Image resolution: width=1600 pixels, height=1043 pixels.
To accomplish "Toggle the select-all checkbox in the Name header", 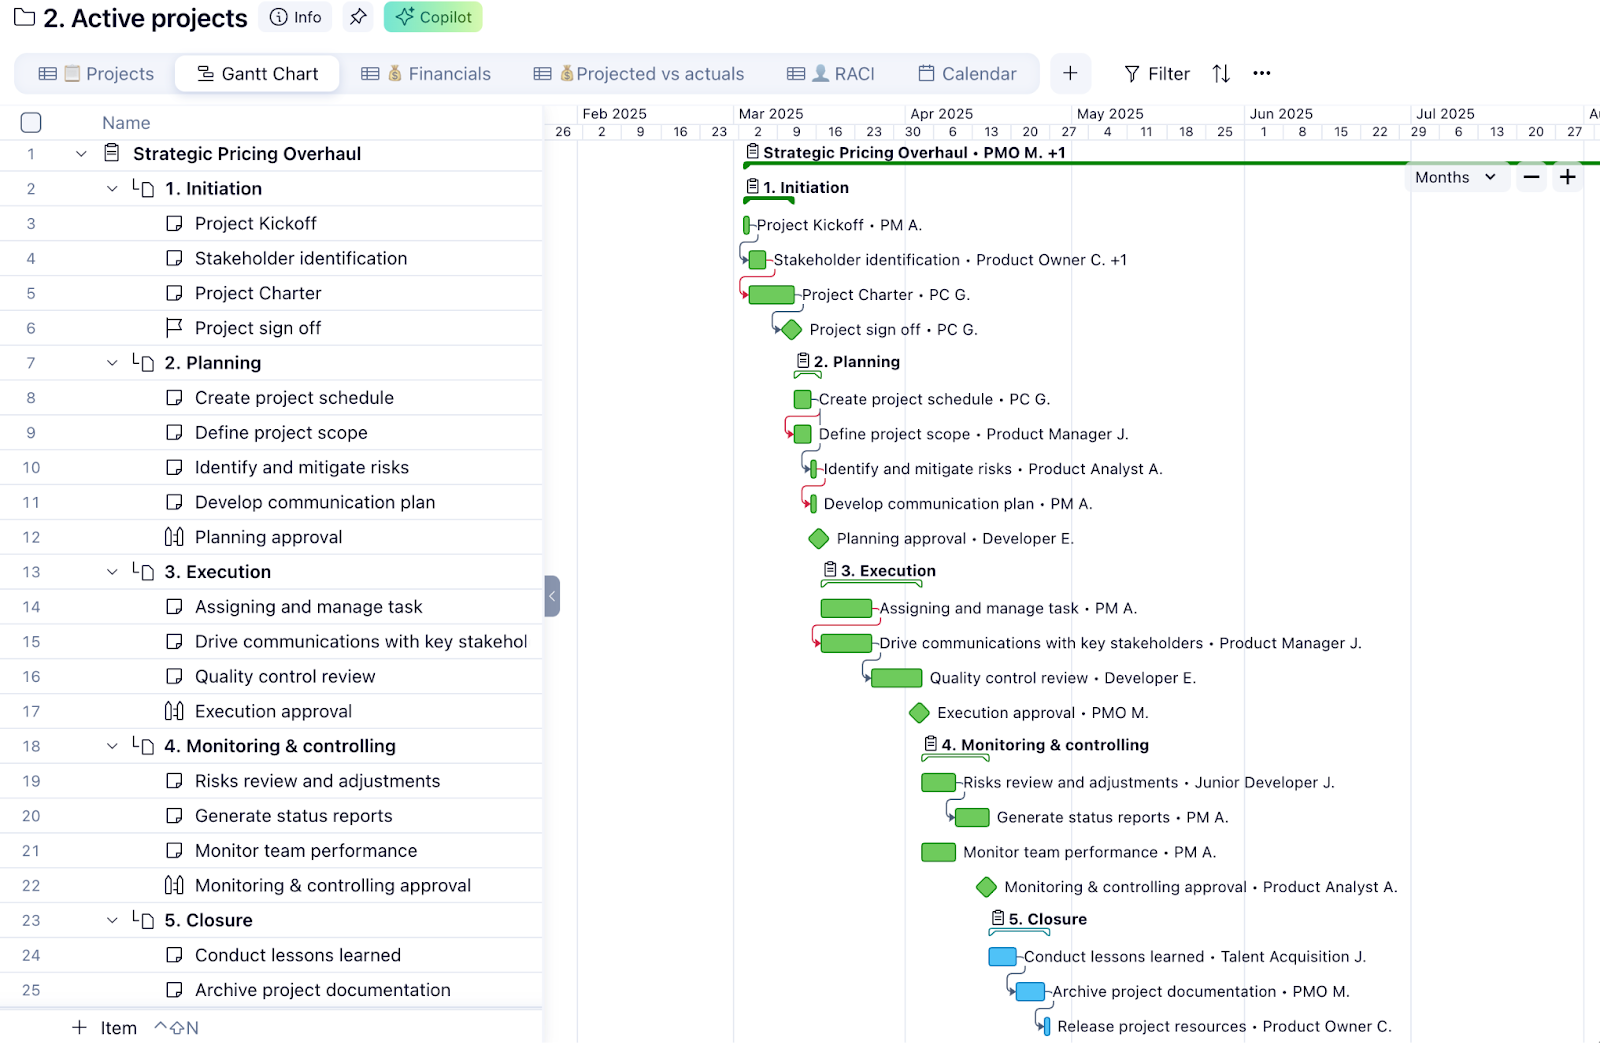I will pyautogui.click(x=31, y=122).
